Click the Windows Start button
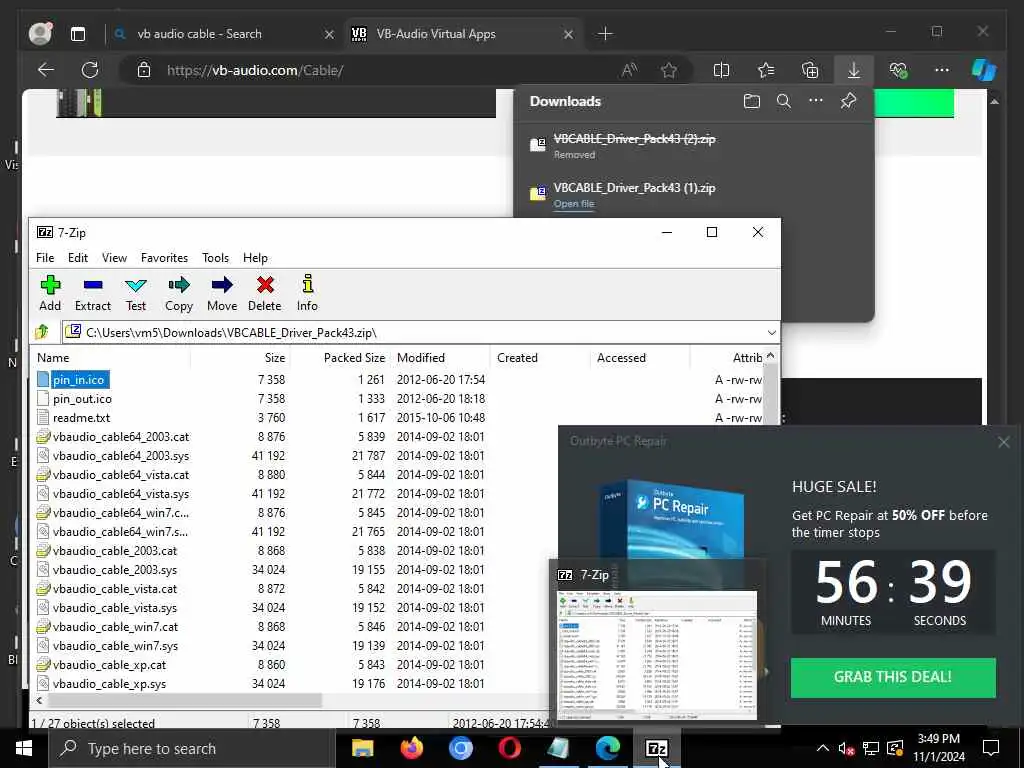Screen dimensions: 1024x768 tap(24, 748)
